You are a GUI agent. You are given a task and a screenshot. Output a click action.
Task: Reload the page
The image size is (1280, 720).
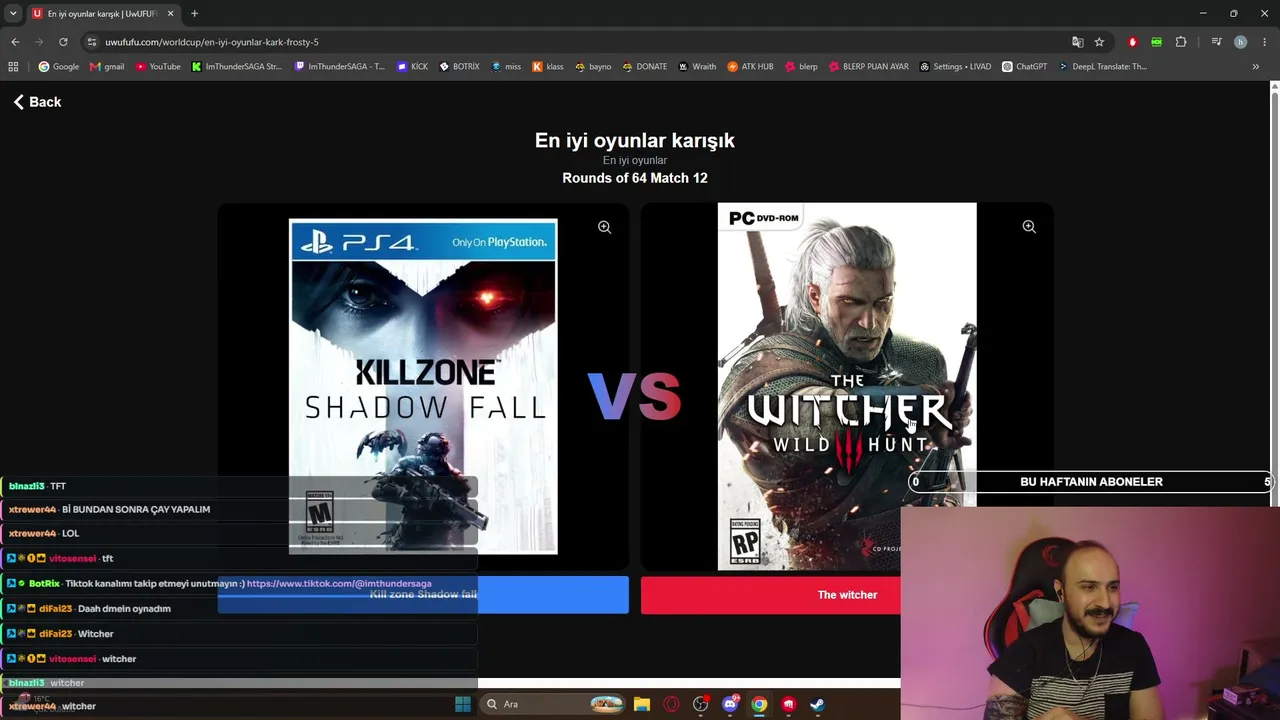pos(63,42)
